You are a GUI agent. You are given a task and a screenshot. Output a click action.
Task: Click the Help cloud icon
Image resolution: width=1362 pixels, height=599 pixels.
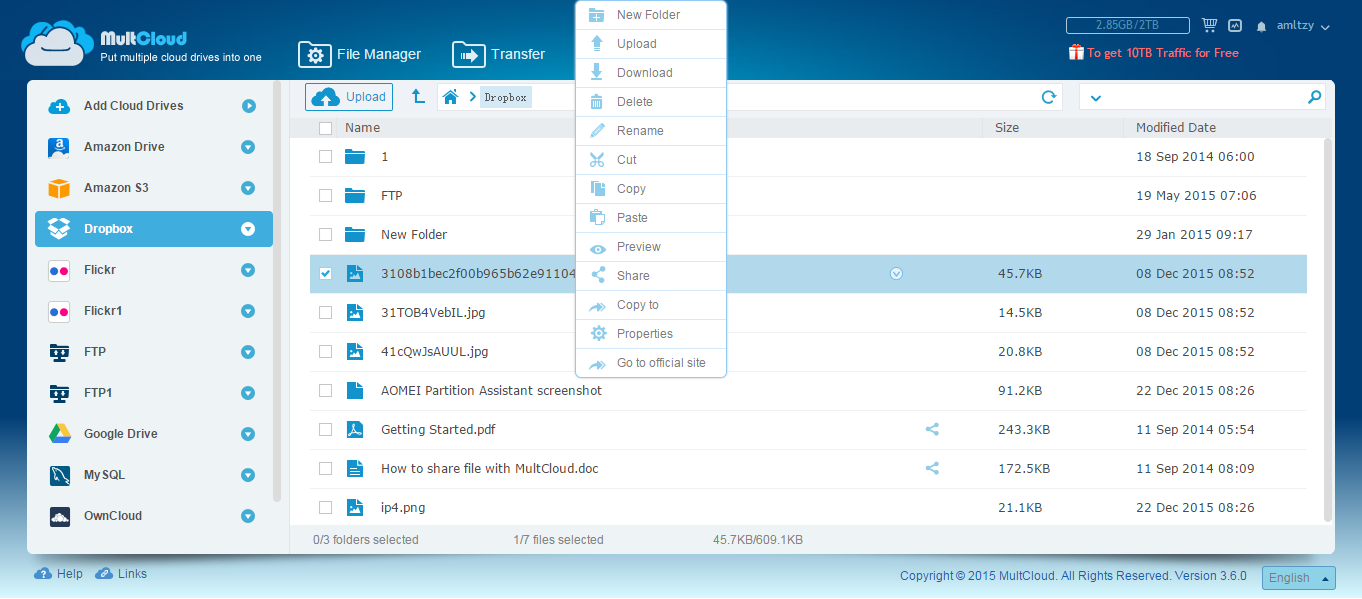click(x=43, y=574)
